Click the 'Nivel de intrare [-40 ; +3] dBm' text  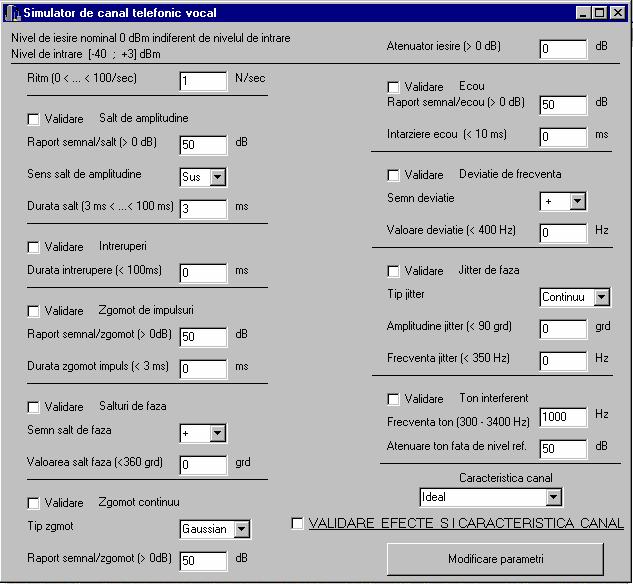pos(86,54)
